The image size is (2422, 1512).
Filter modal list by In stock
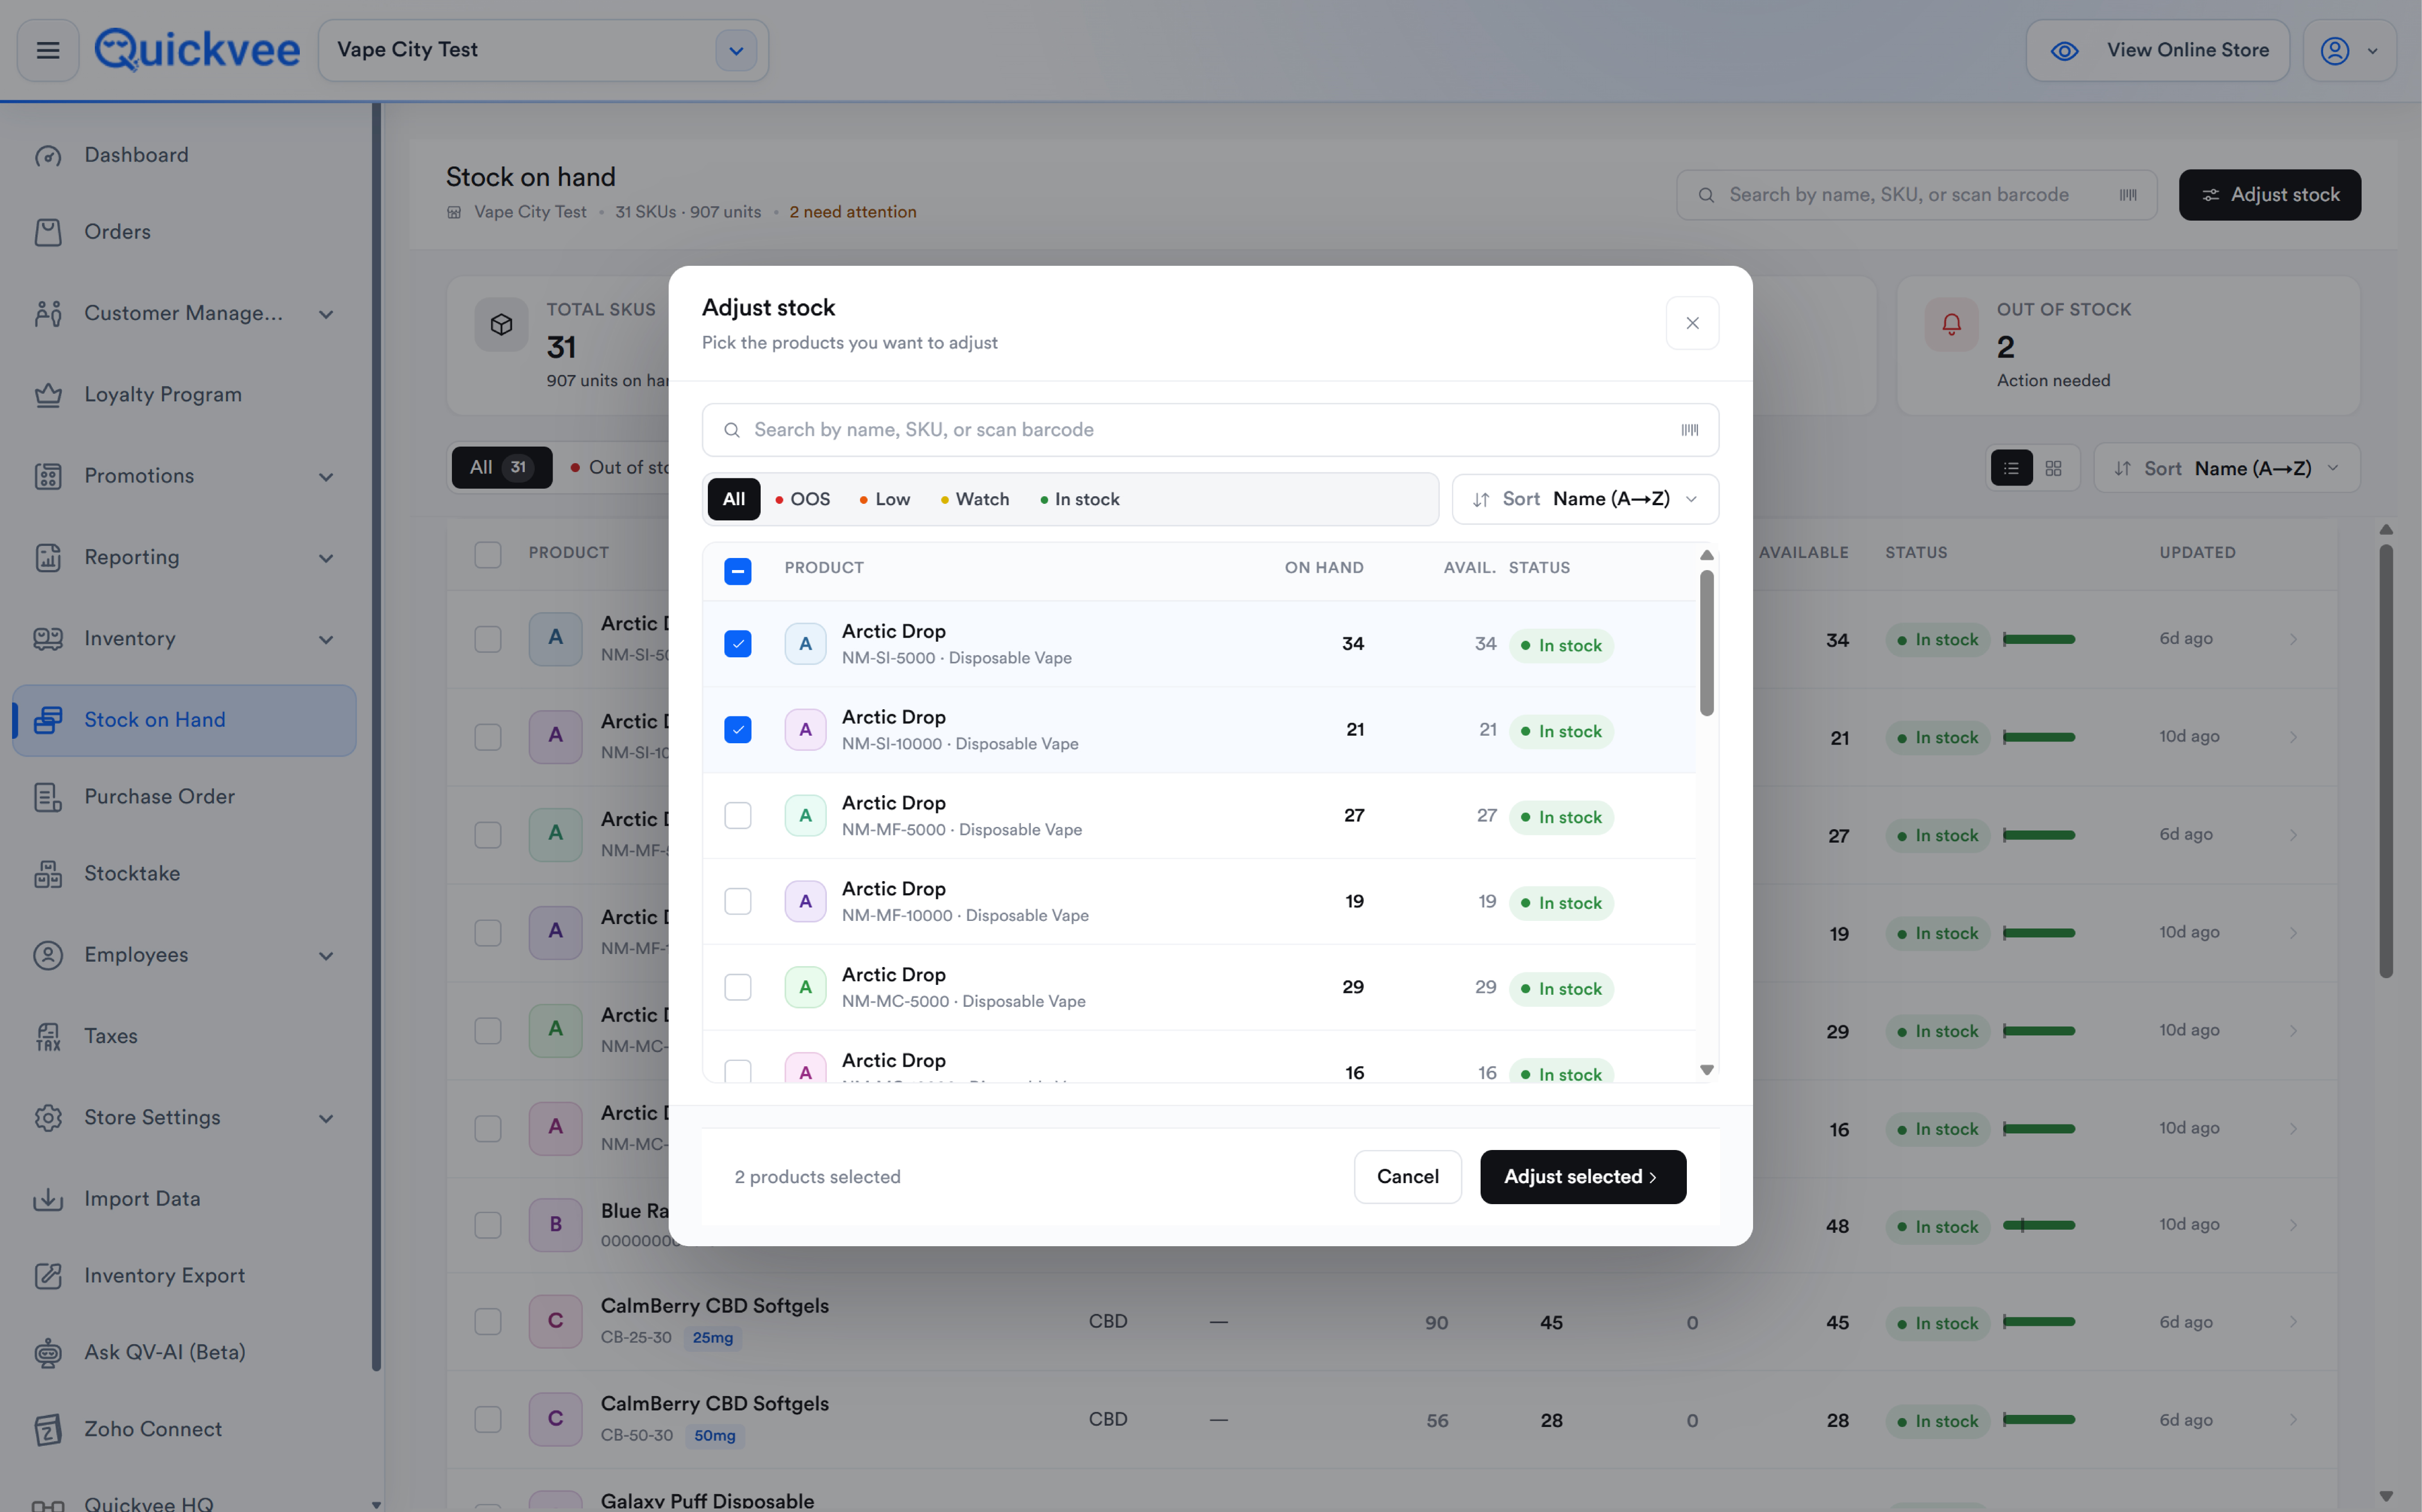point(1080,499)
